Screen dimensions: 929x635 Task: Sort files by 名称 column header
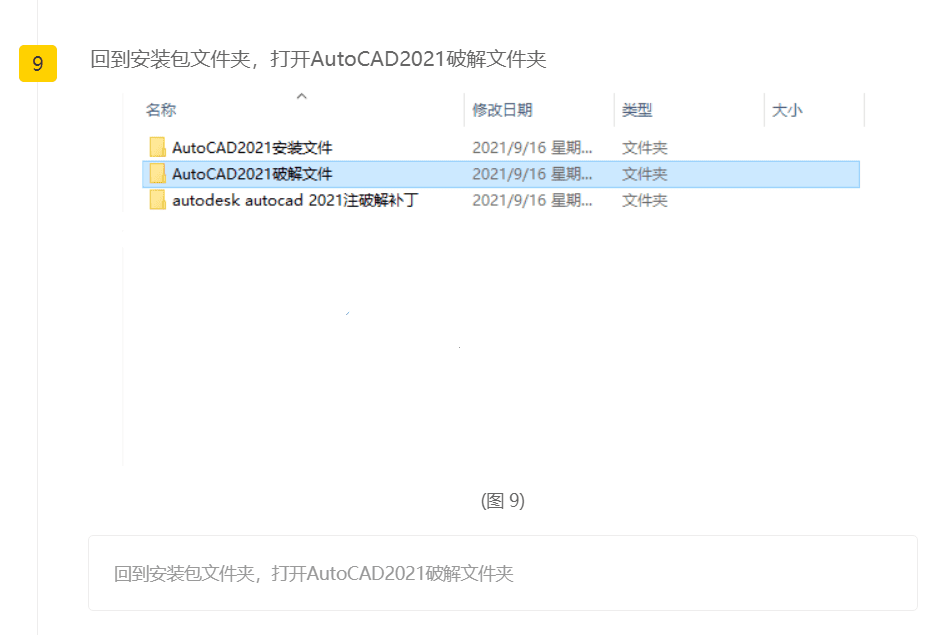(x=161, y=110)
